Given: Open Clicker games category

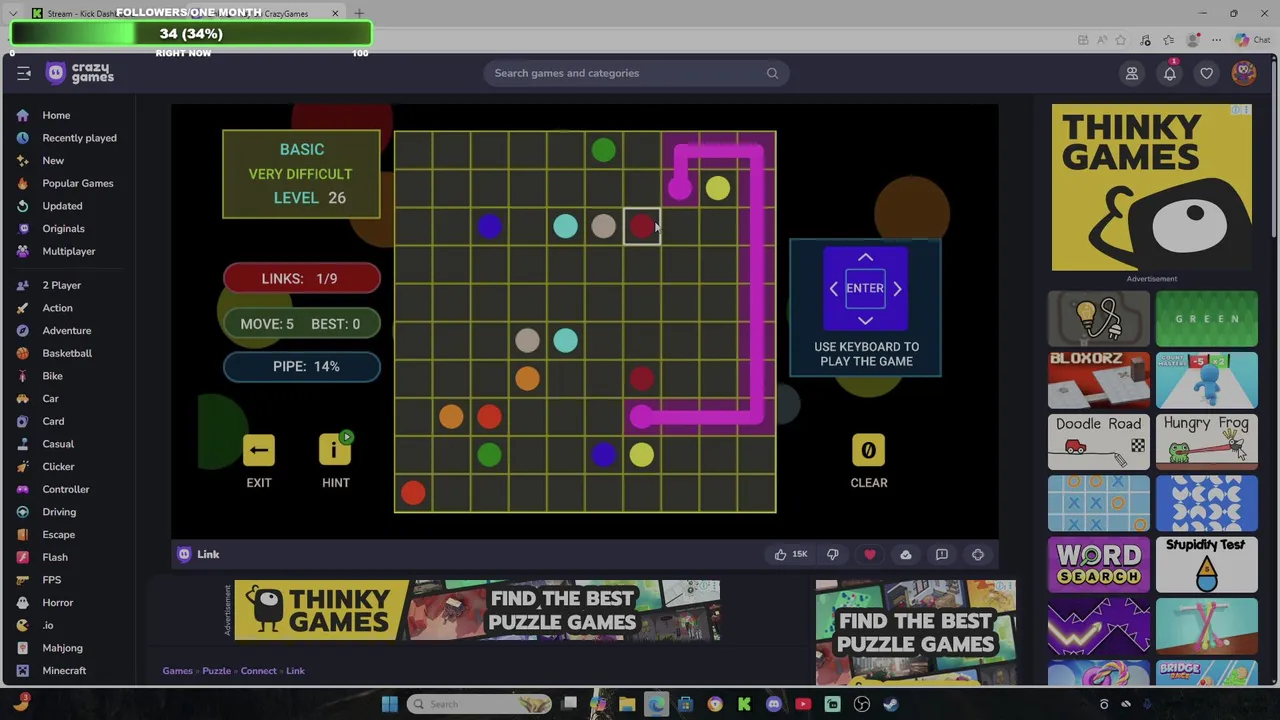Looking at the screenshot, I should pyautogui.click(x=58, y=467).
